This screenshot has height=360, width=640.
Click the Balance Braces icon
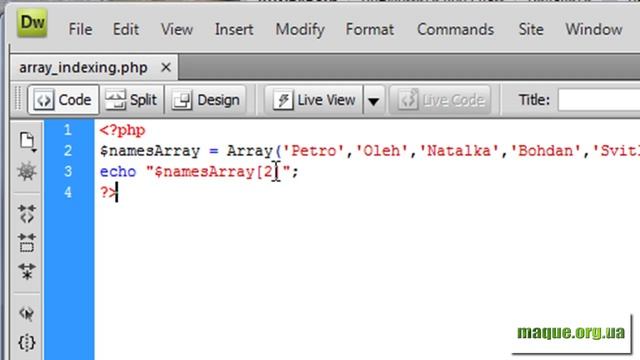(x=27, y=342)
